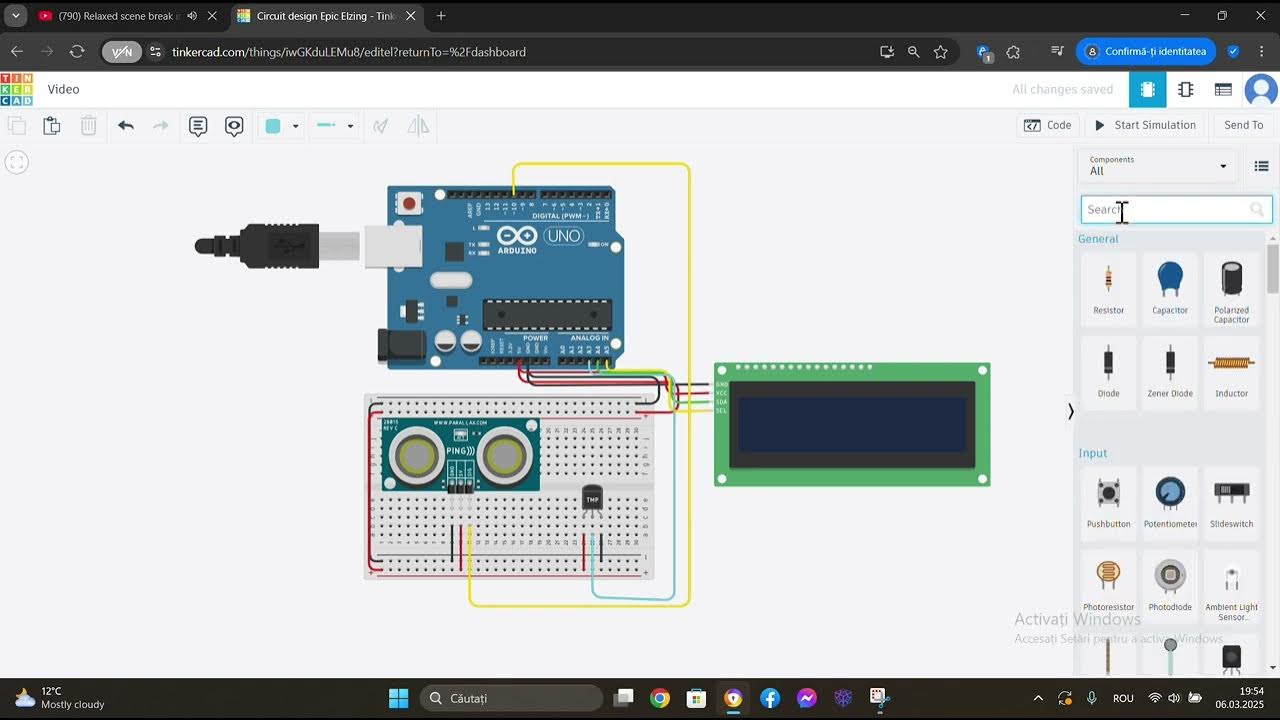Open the Tinkercad logo home link

tap(16, 89)
